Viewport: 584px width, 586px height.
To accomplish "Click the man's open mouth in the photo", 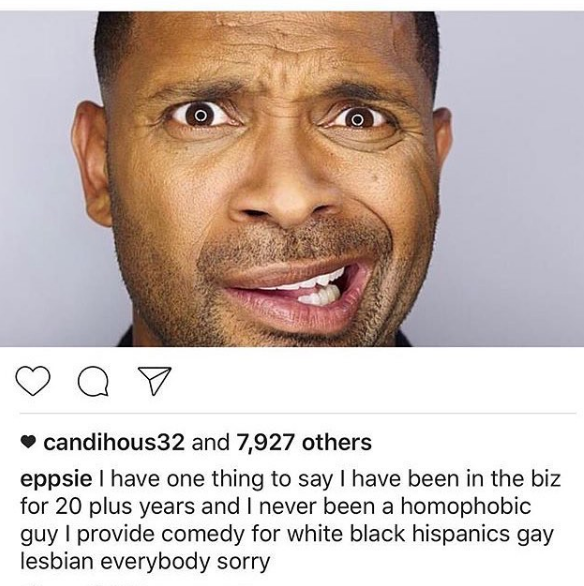I will 299,292.
